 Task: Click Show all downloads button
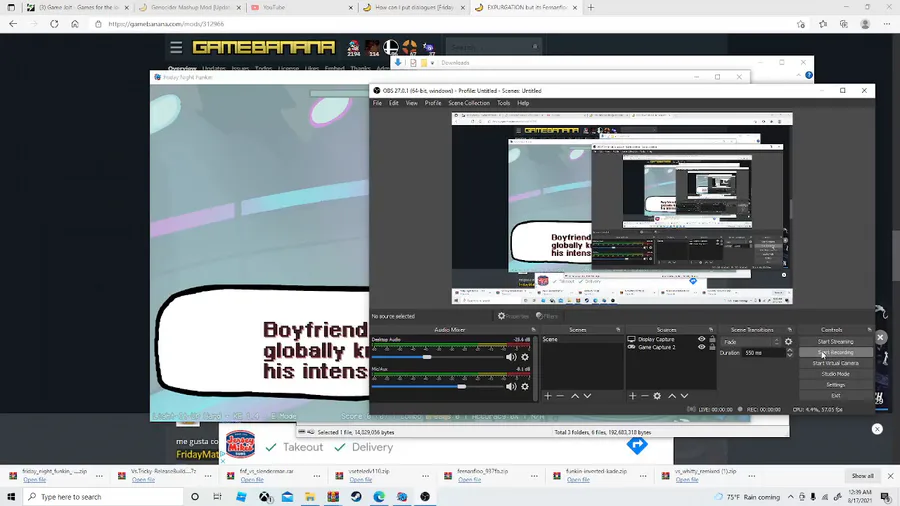pos(862,476)
